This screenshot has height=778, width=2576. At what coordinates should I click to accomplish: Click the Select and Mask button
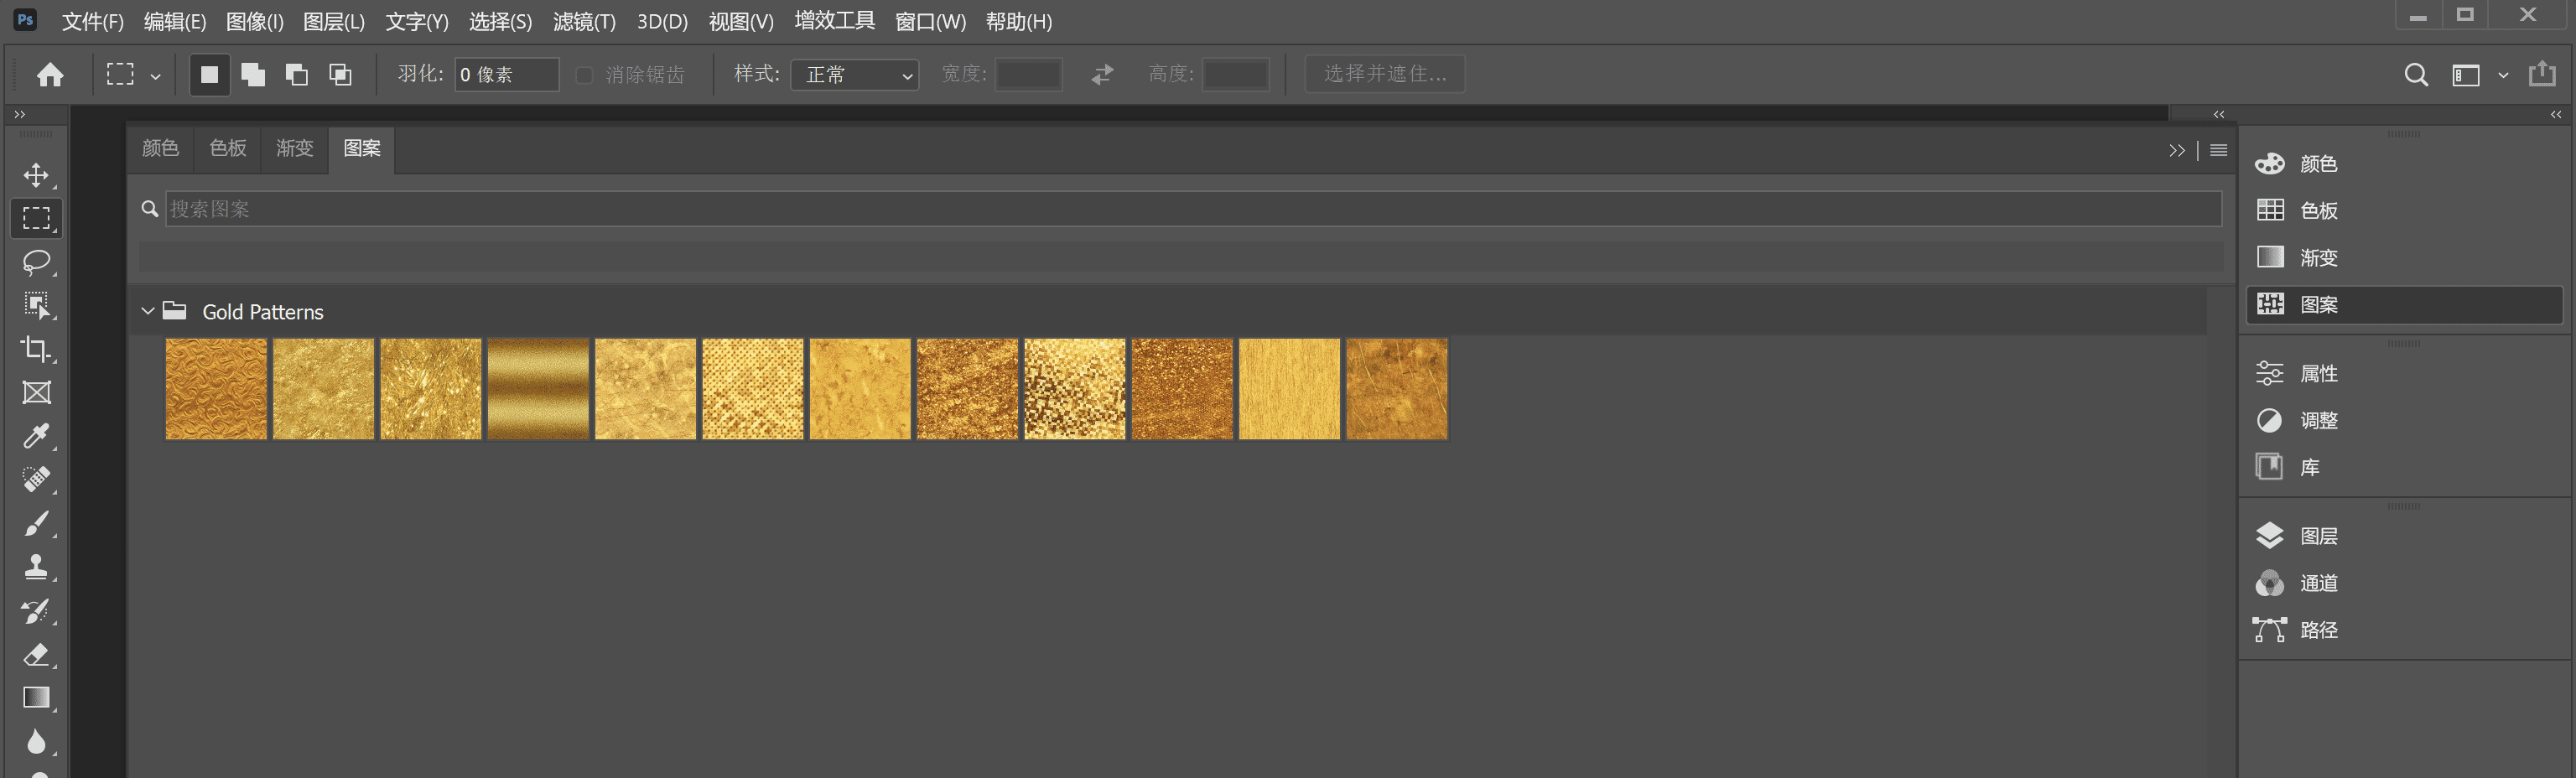click(1384, 75)
